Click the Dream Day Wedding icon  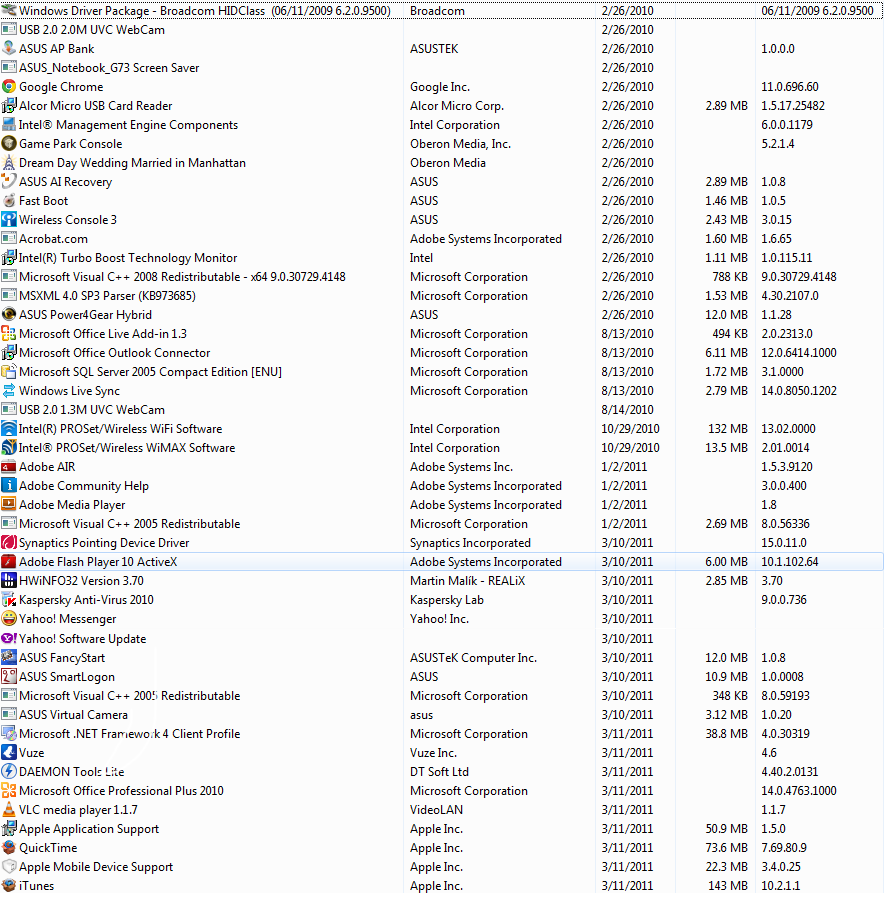point(9,162)
